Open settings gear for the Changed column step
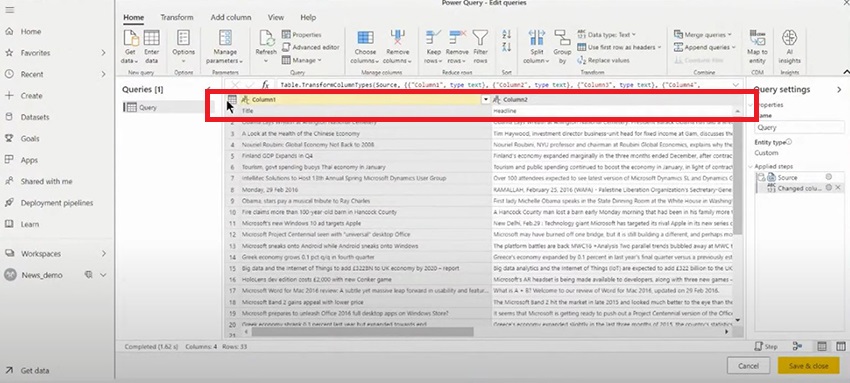This screenshot has width=850, height=383. click(x=828, y=187)
